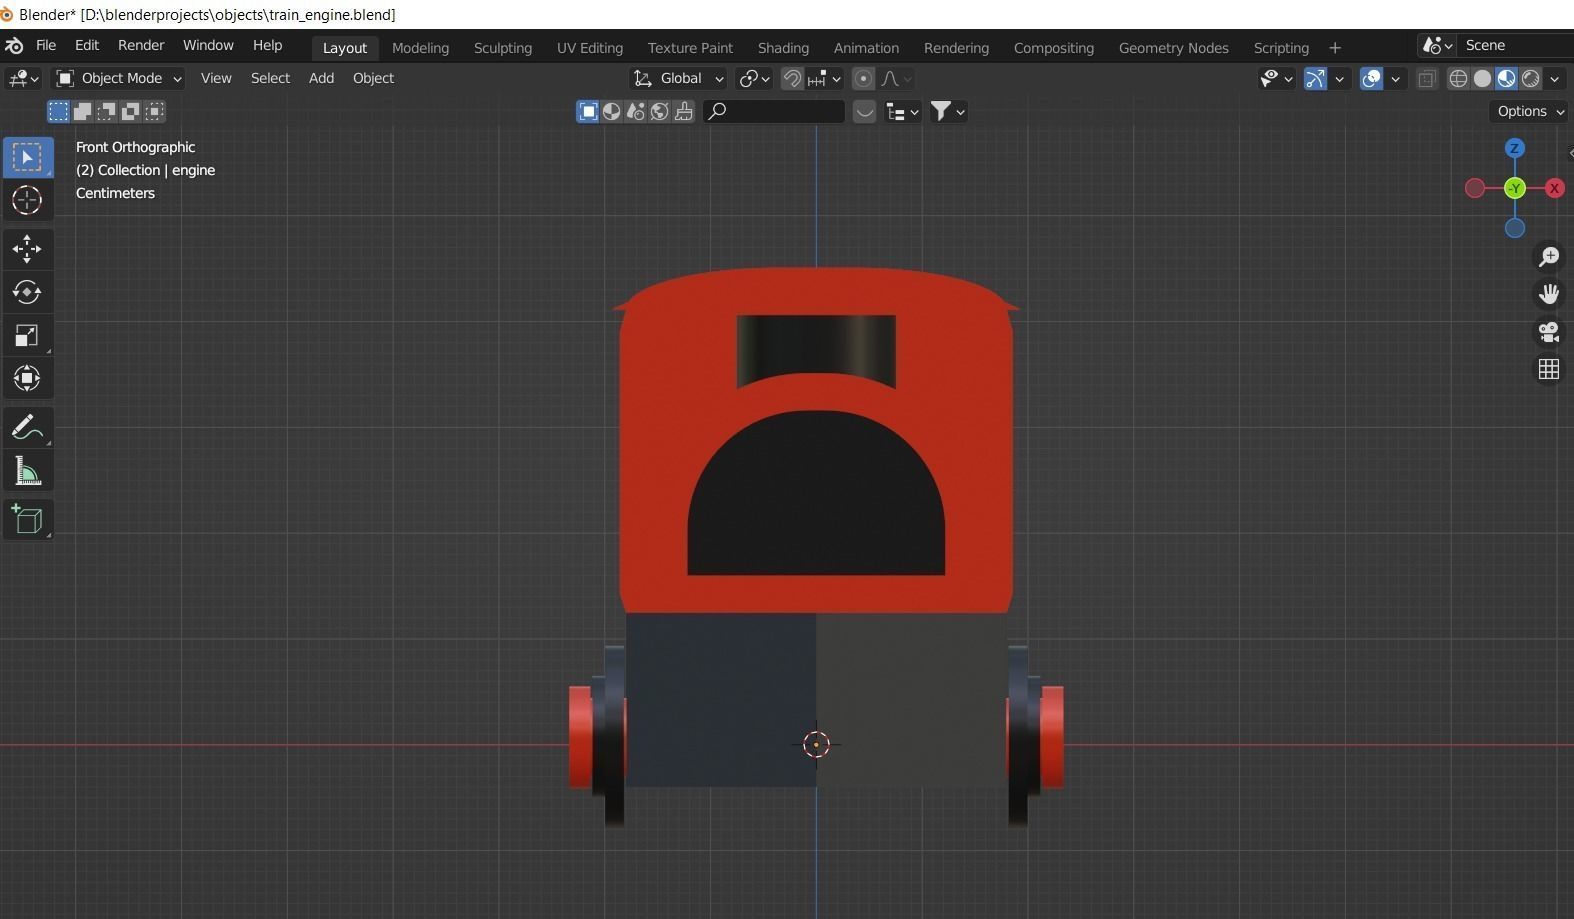Screen dimensions: 1574x919
Task: Open the viewport Object menu
Action: coord(373,78)
